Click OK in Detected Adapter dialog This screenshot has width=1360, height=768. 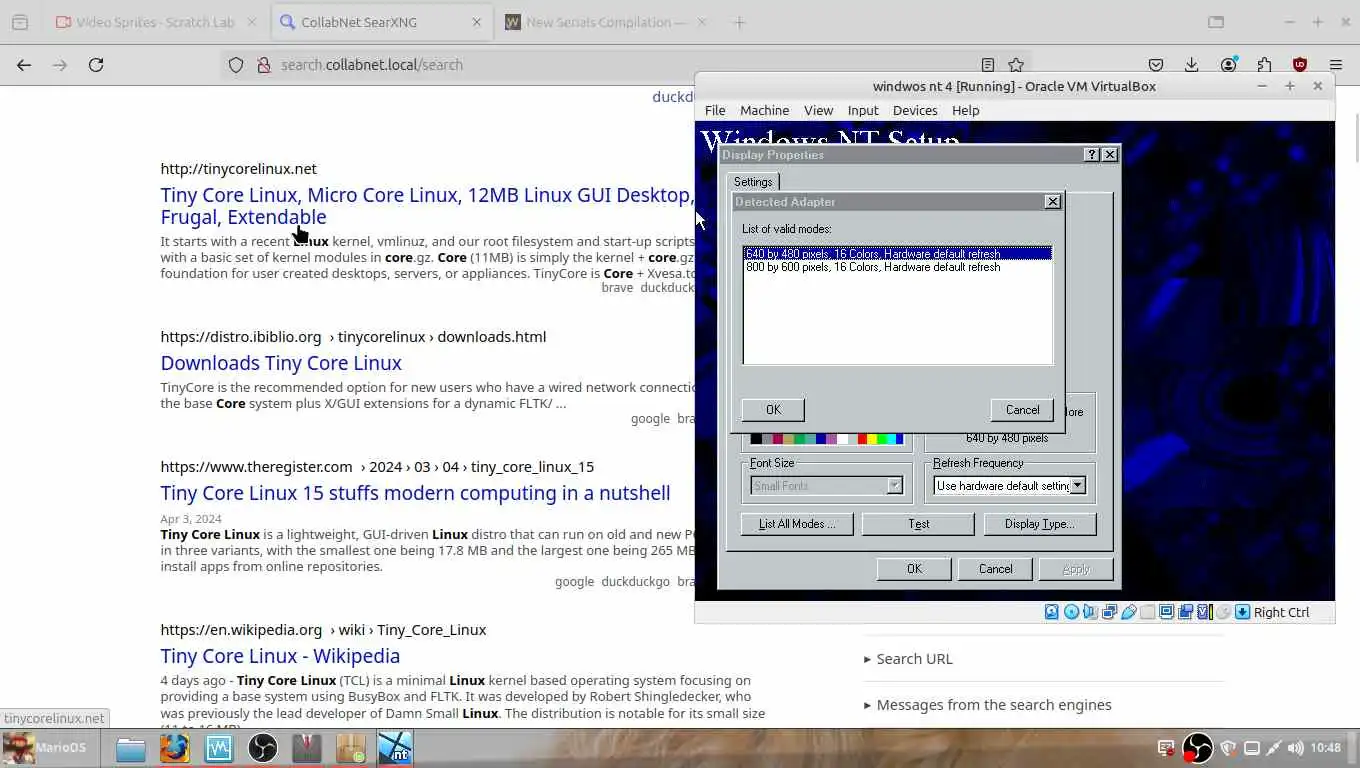pyautogui.click(x=773, y=410)
